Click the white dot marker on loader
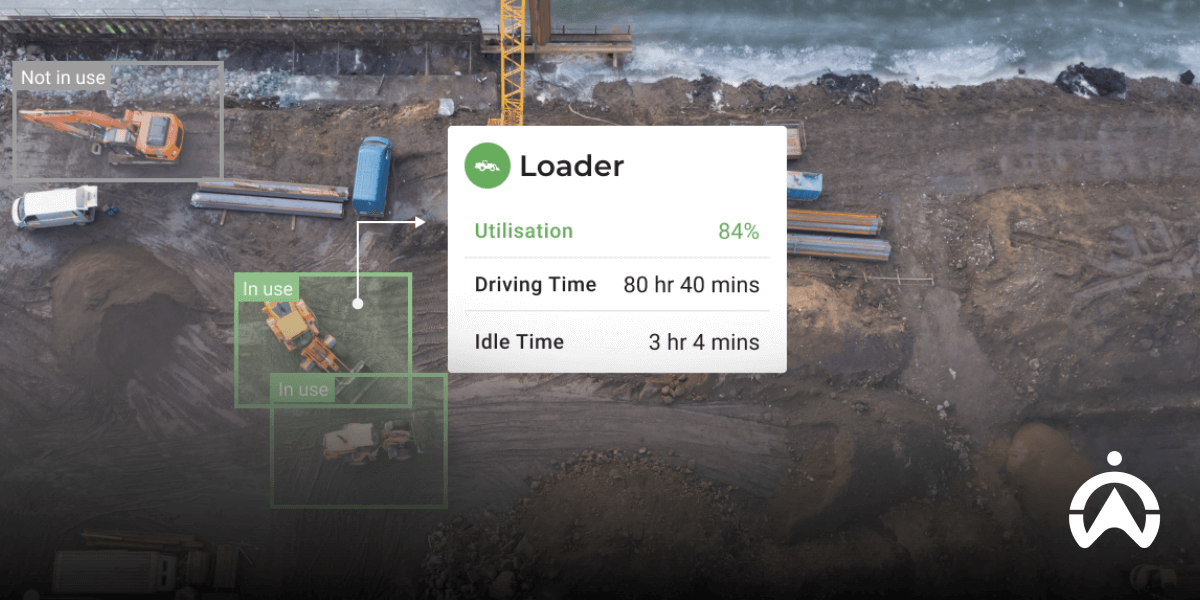The height and width of the screenshot is (600, 1200). click(357, 302)
